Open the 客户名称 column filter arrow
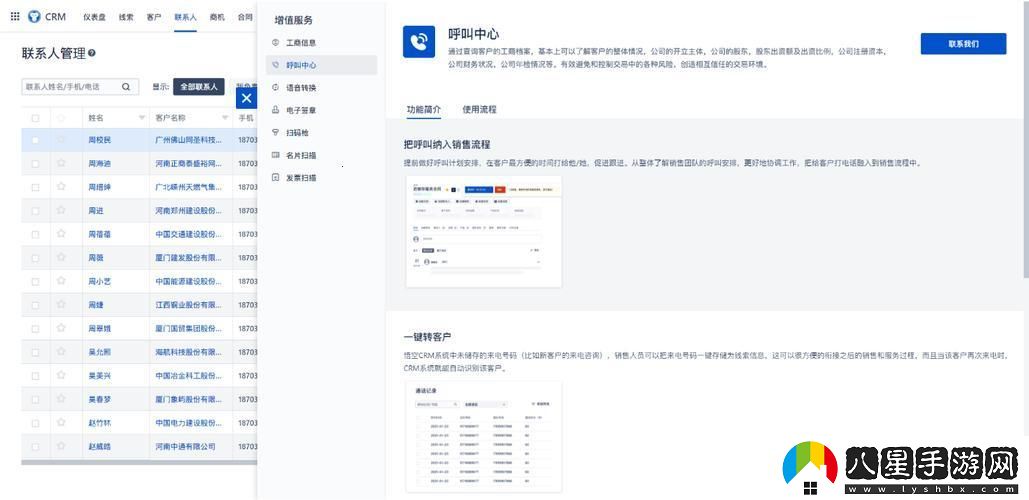 tap(225, 118)
